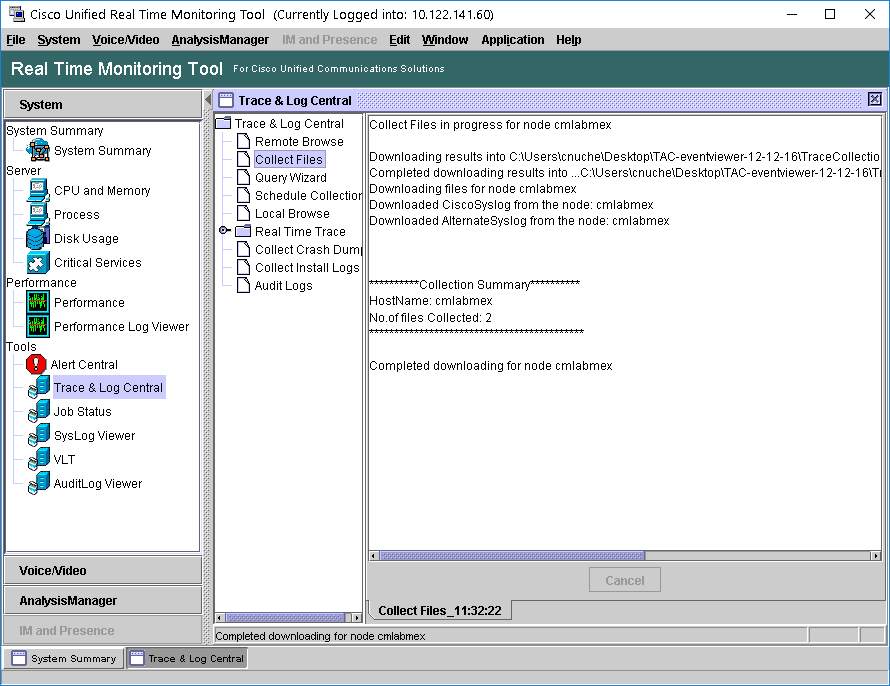Open the Application menu
This screenshot has width=890, height=686.
[513, 40]
